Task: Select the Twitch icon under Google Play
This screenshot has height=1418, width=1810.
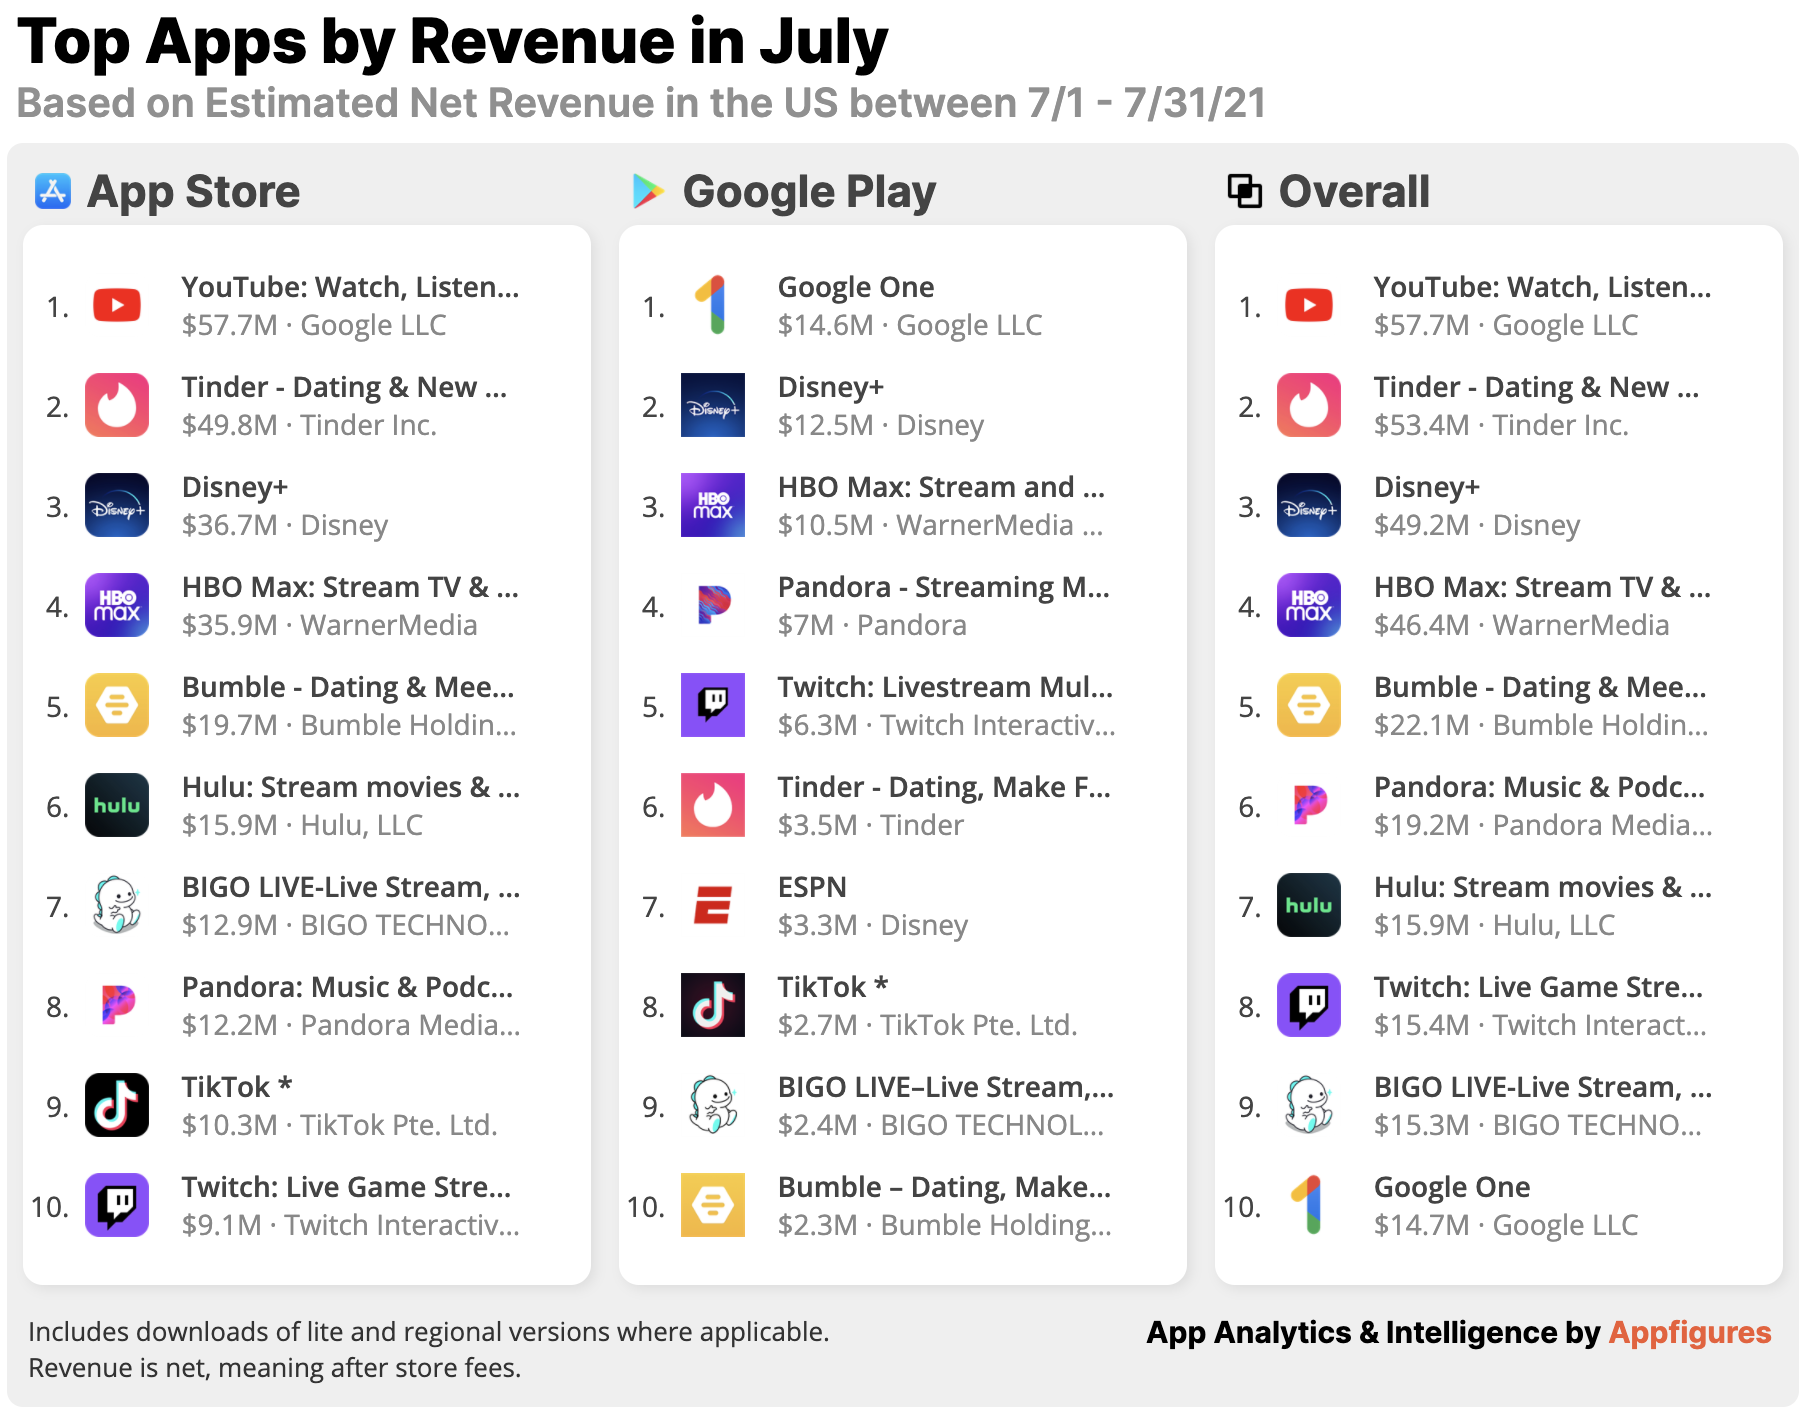Action: click(712, 705)
